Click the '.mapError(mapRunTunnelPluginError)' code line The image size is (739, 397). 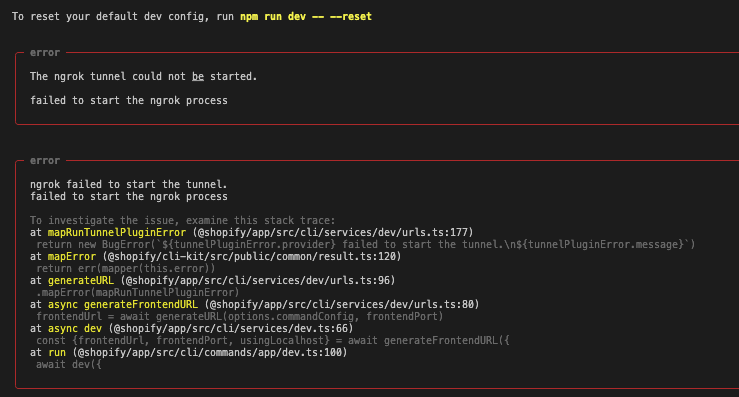click(138, 293)
